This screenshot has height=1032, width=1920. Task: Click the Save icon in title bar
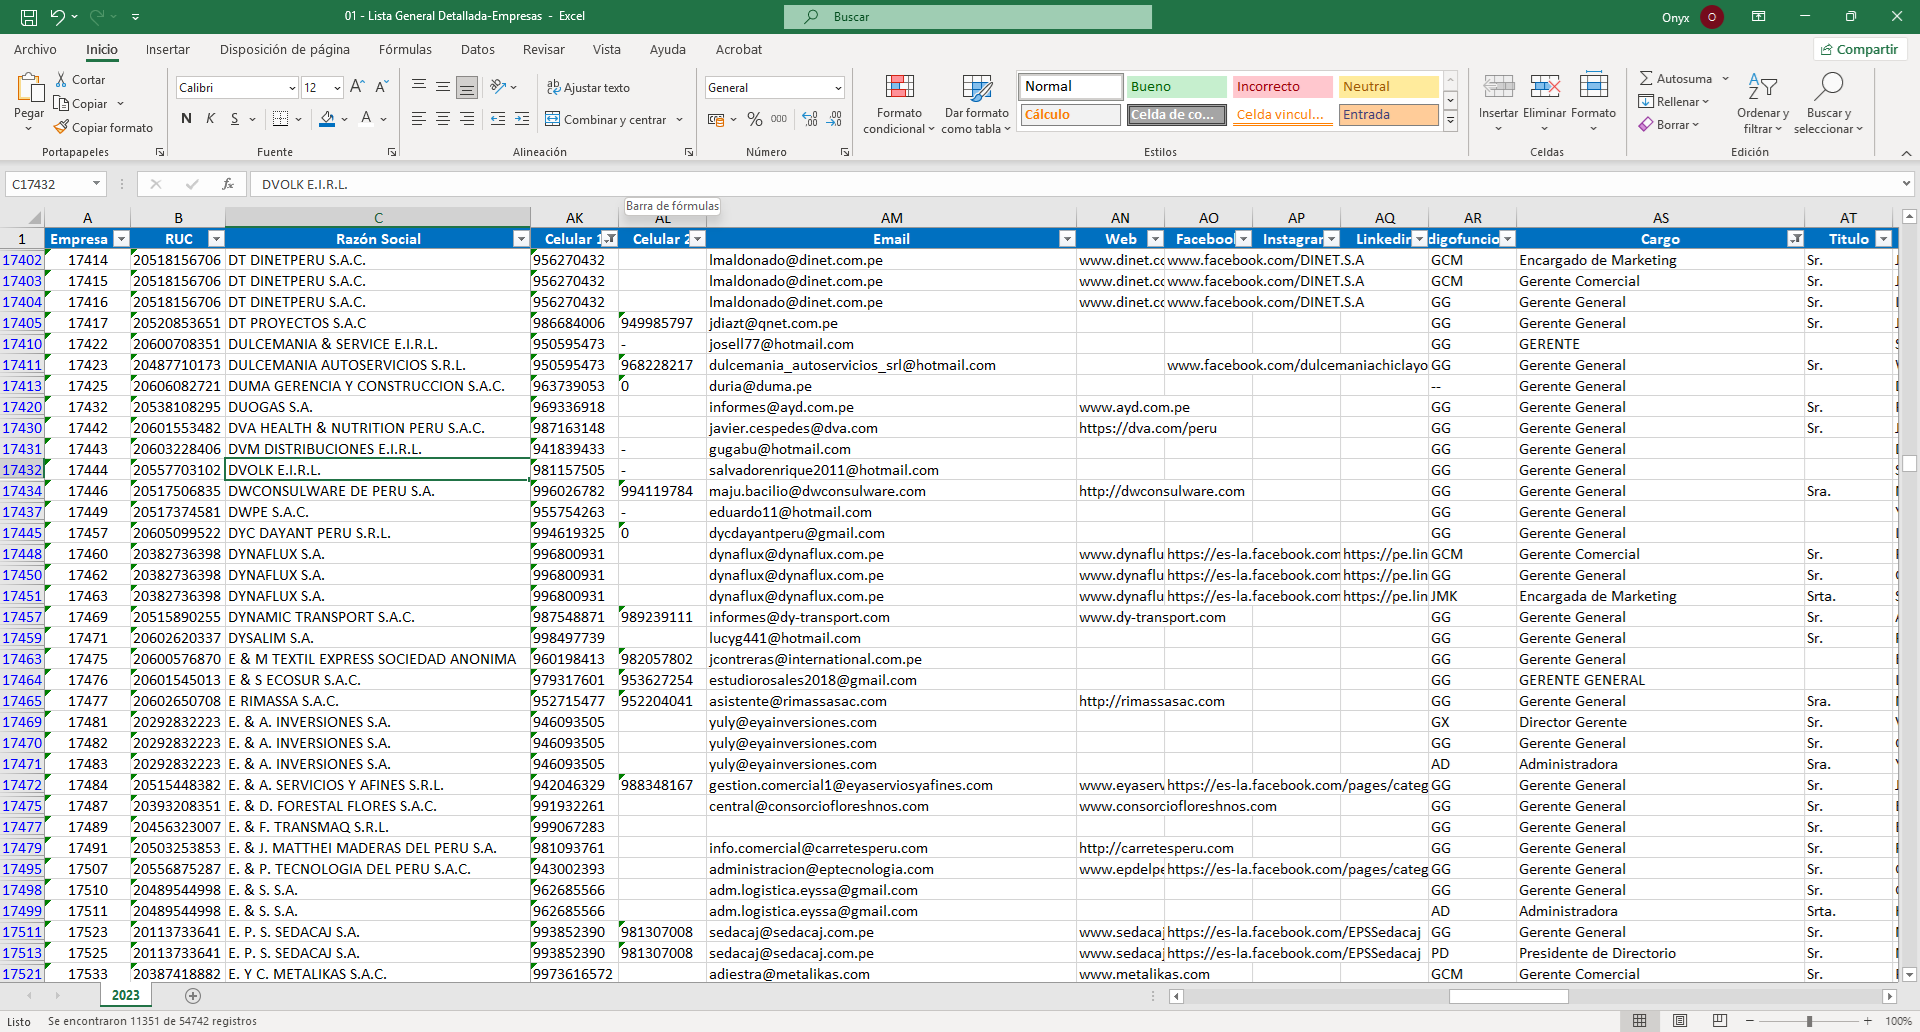pyautogui.click(x=29, y=17)
